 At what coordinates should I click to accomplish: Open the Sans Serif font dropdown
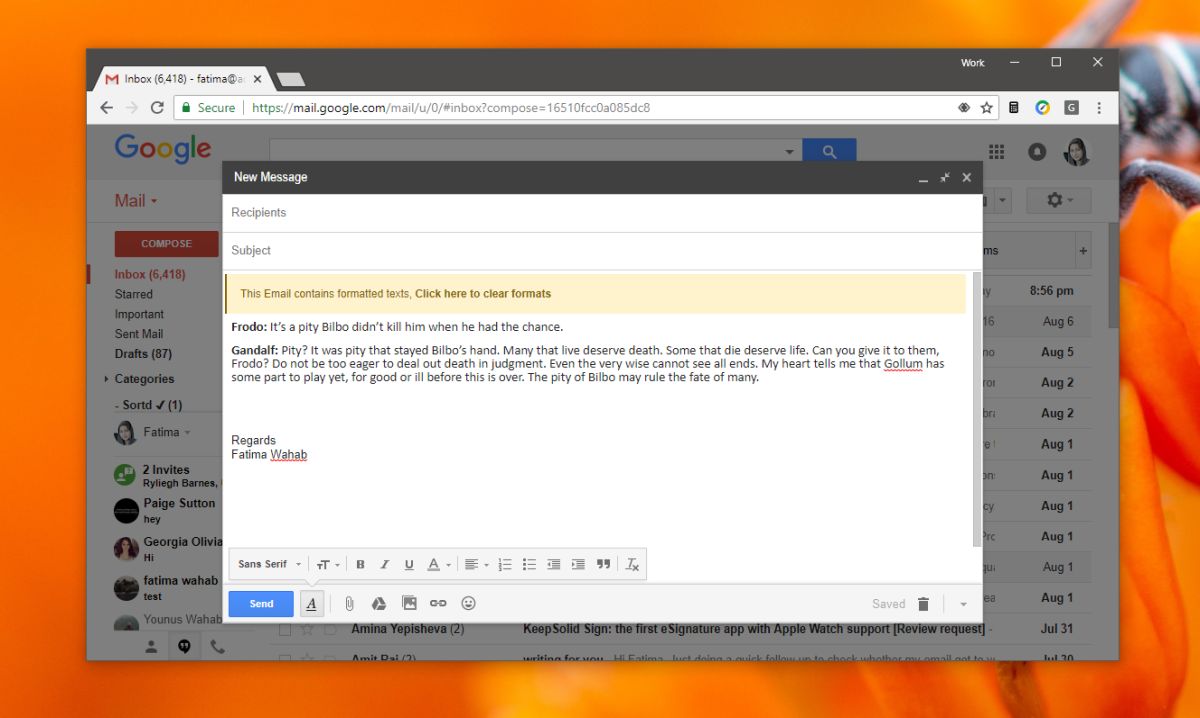pos(270,565)
